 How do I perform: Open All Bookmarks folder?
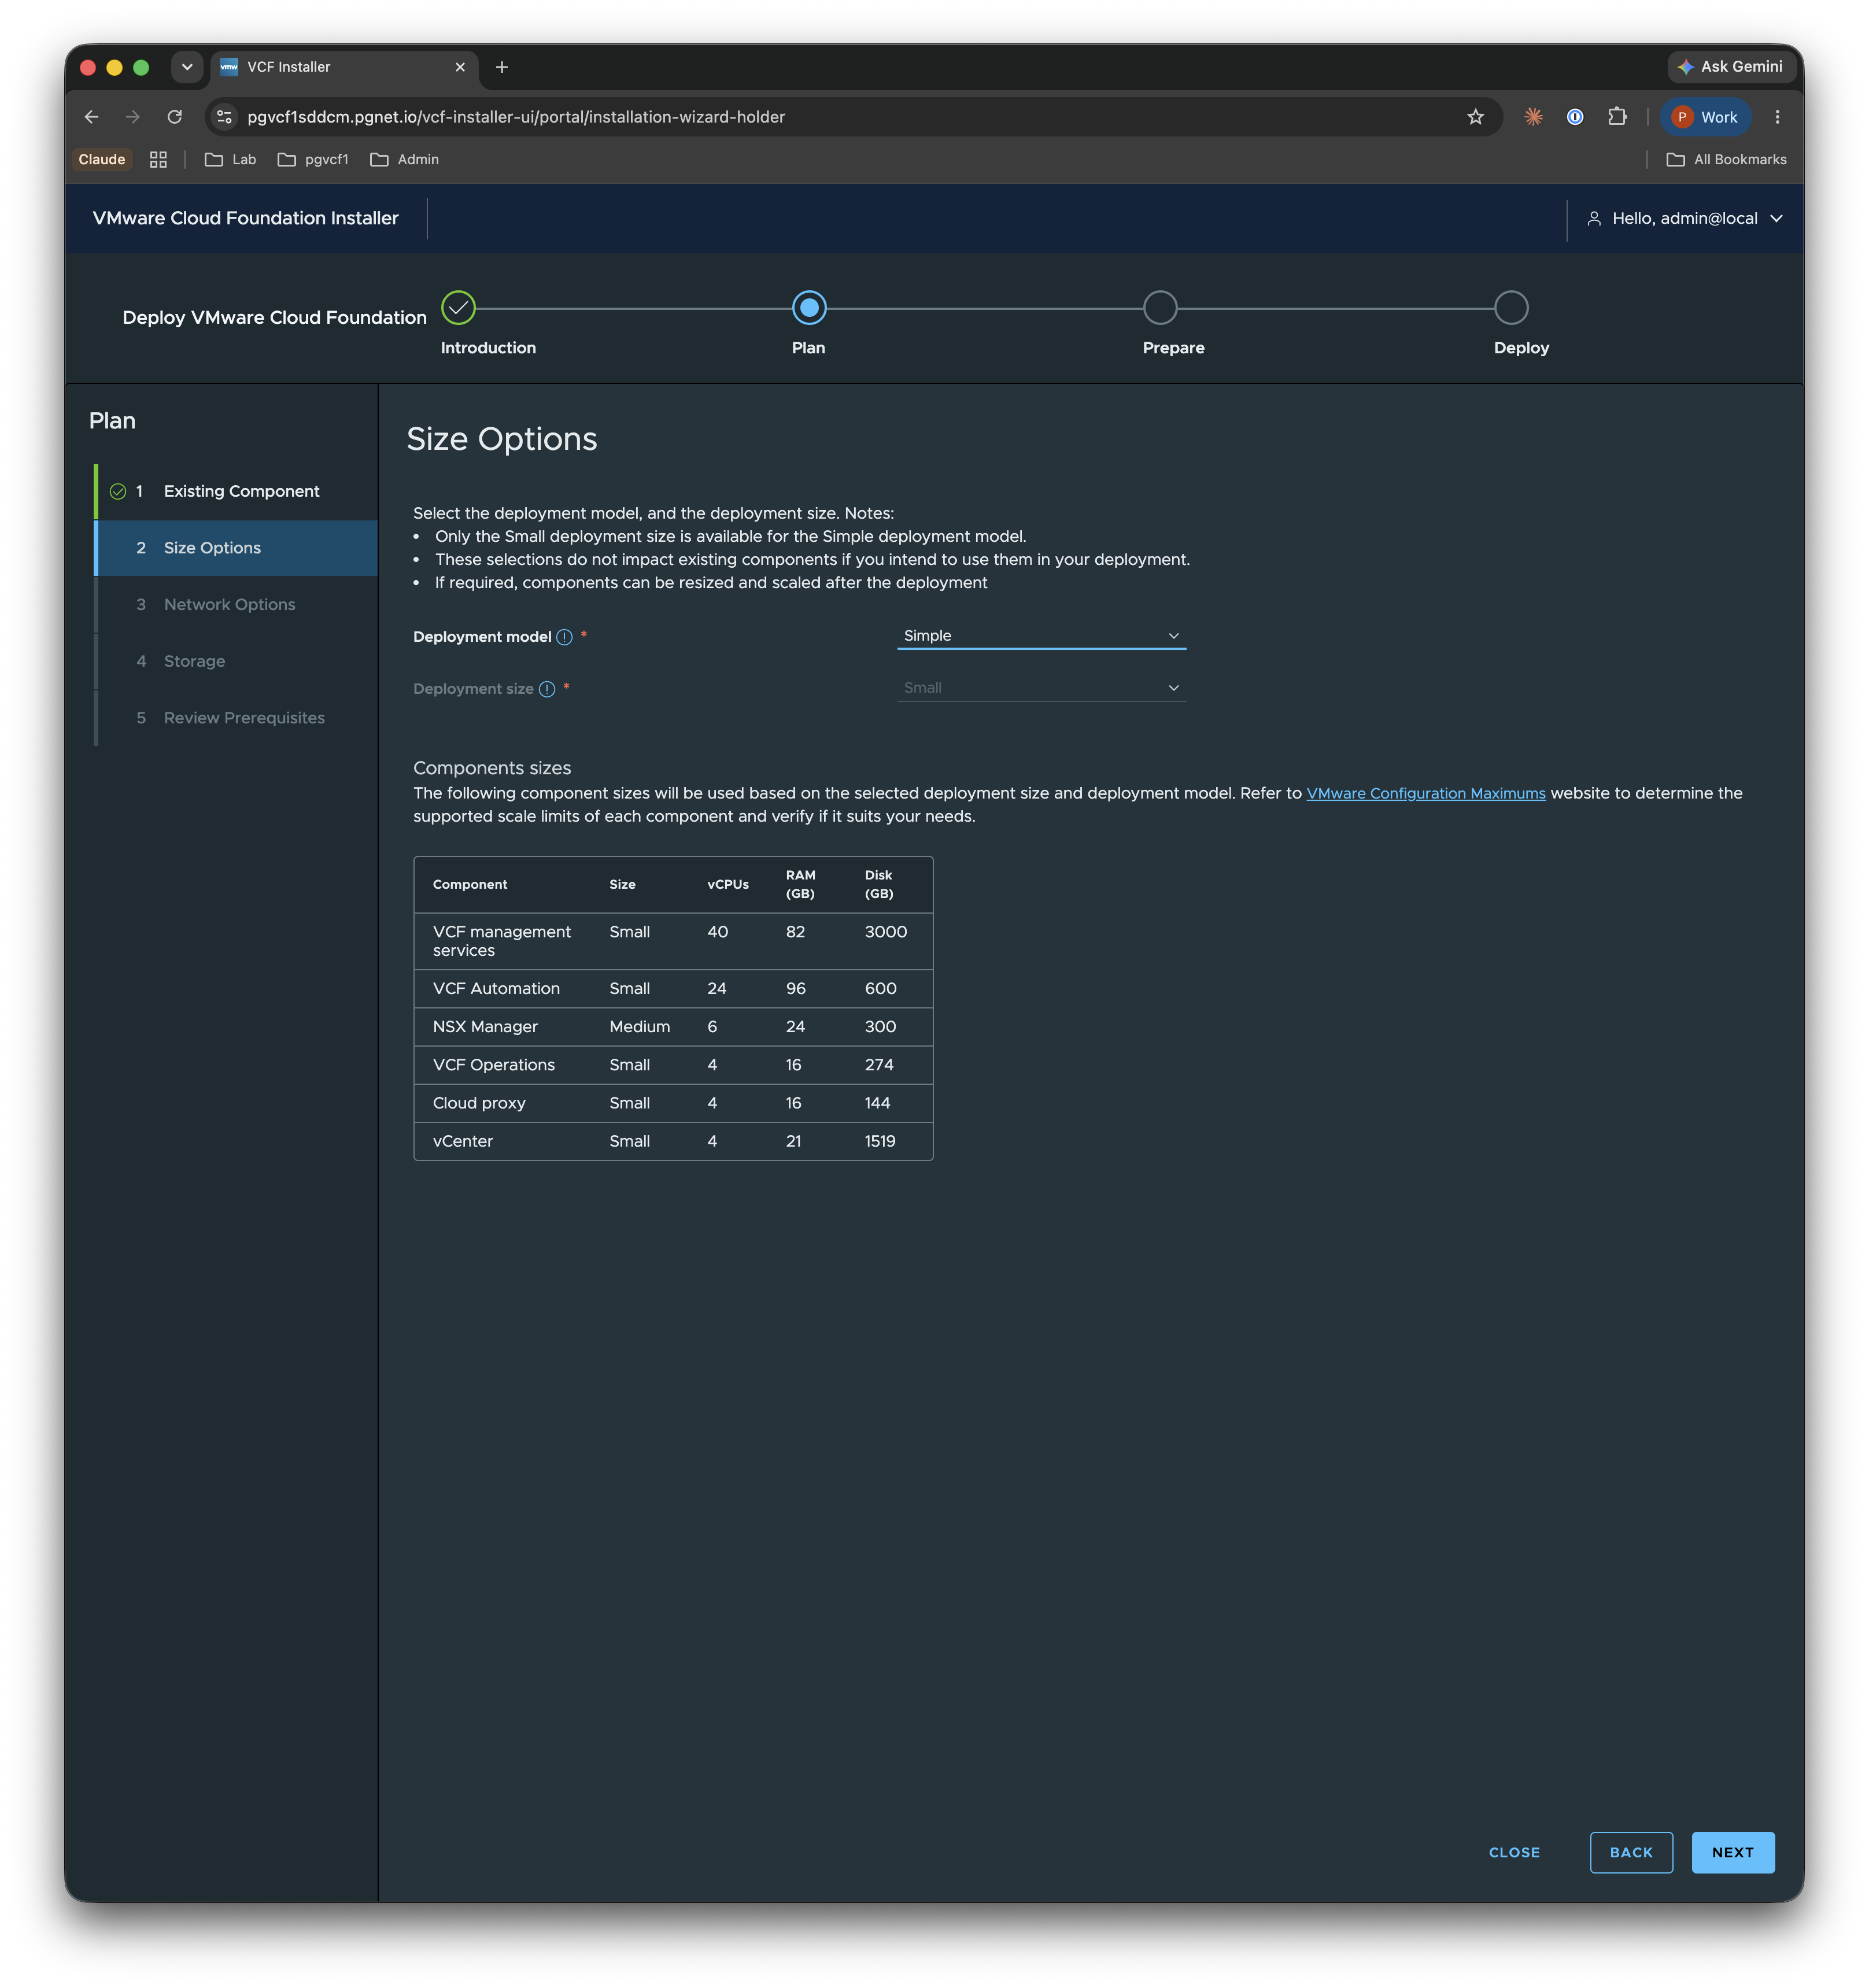1726,160
